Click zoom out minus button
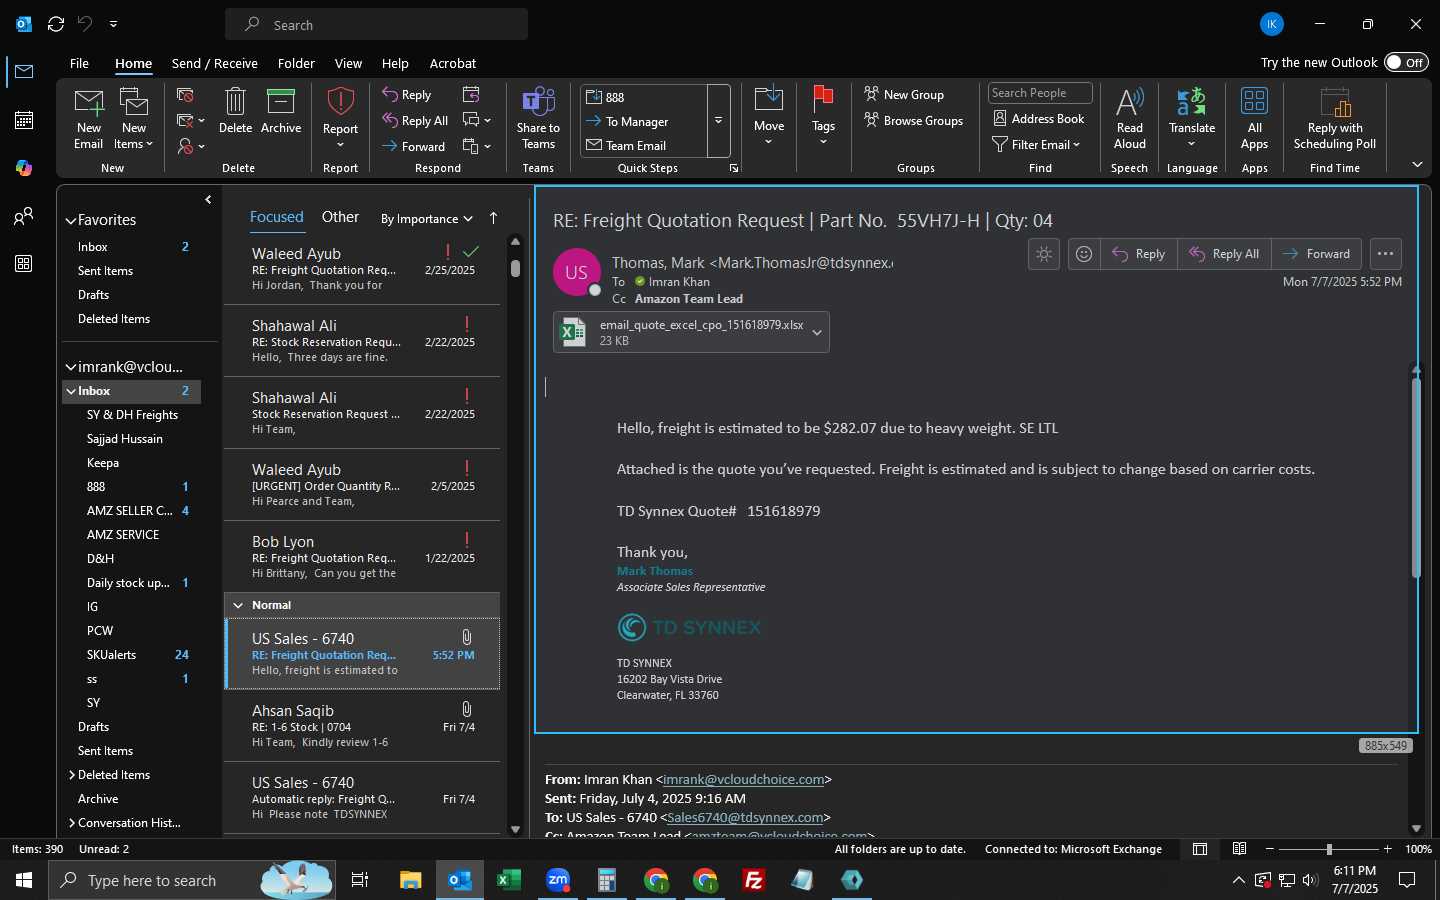Viewport: 1440px width, 900px height. pyautogui.click(x=1270, y=849)
